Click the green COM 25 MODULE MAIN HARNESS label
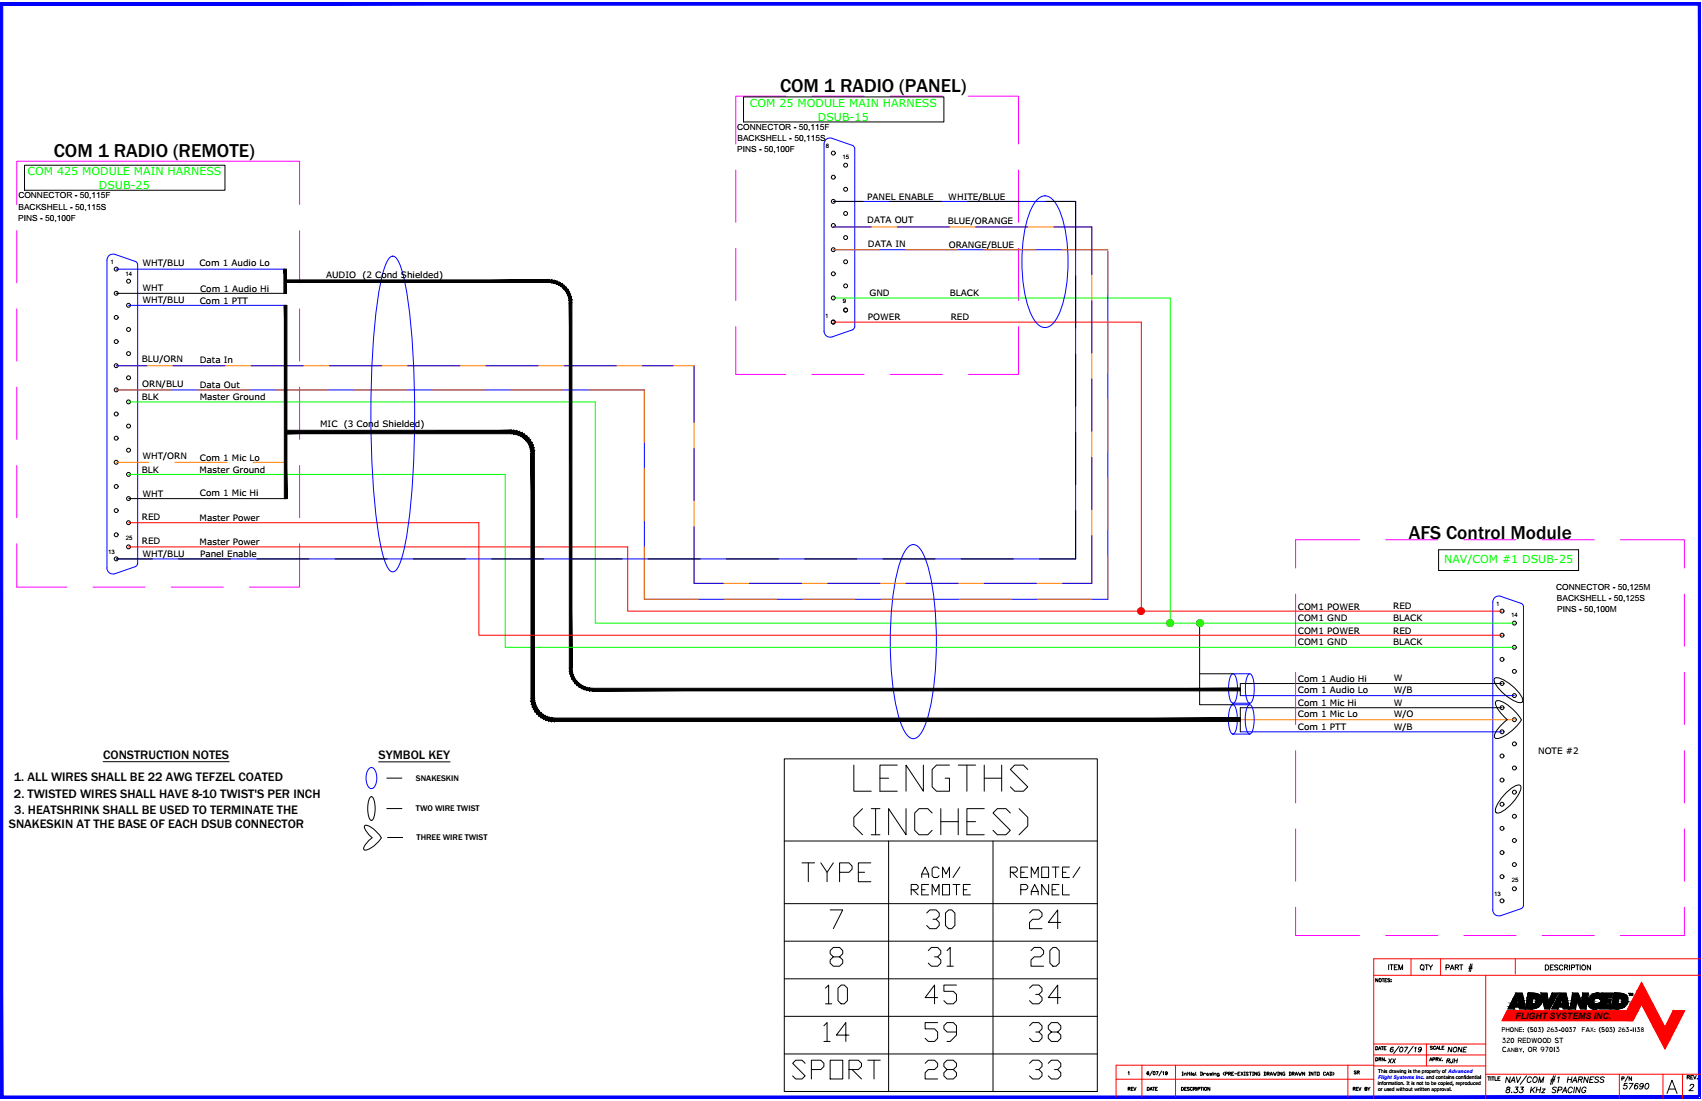This screenshot has width=1702, height=1101. point(843,110)
